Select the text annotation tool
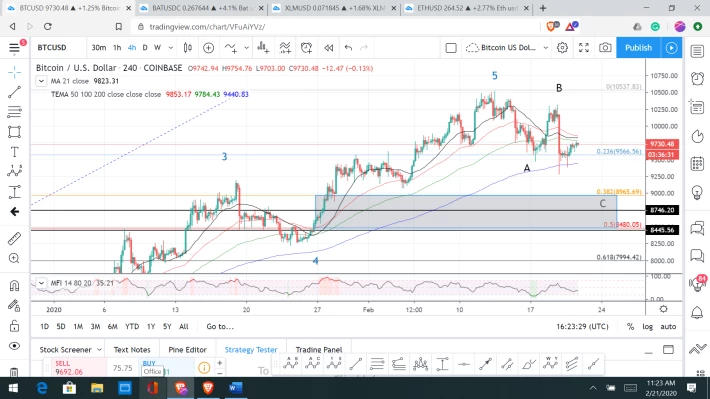The width and height of the screenshot is (710, 399). (14, 152)
